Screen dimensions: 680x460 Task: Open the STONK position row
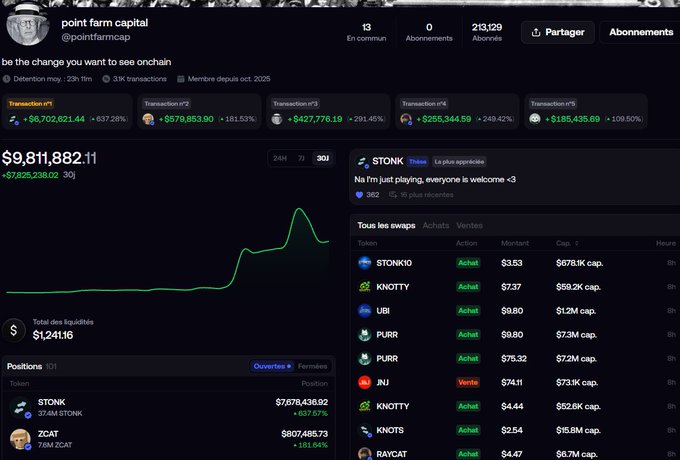[168, 408]
